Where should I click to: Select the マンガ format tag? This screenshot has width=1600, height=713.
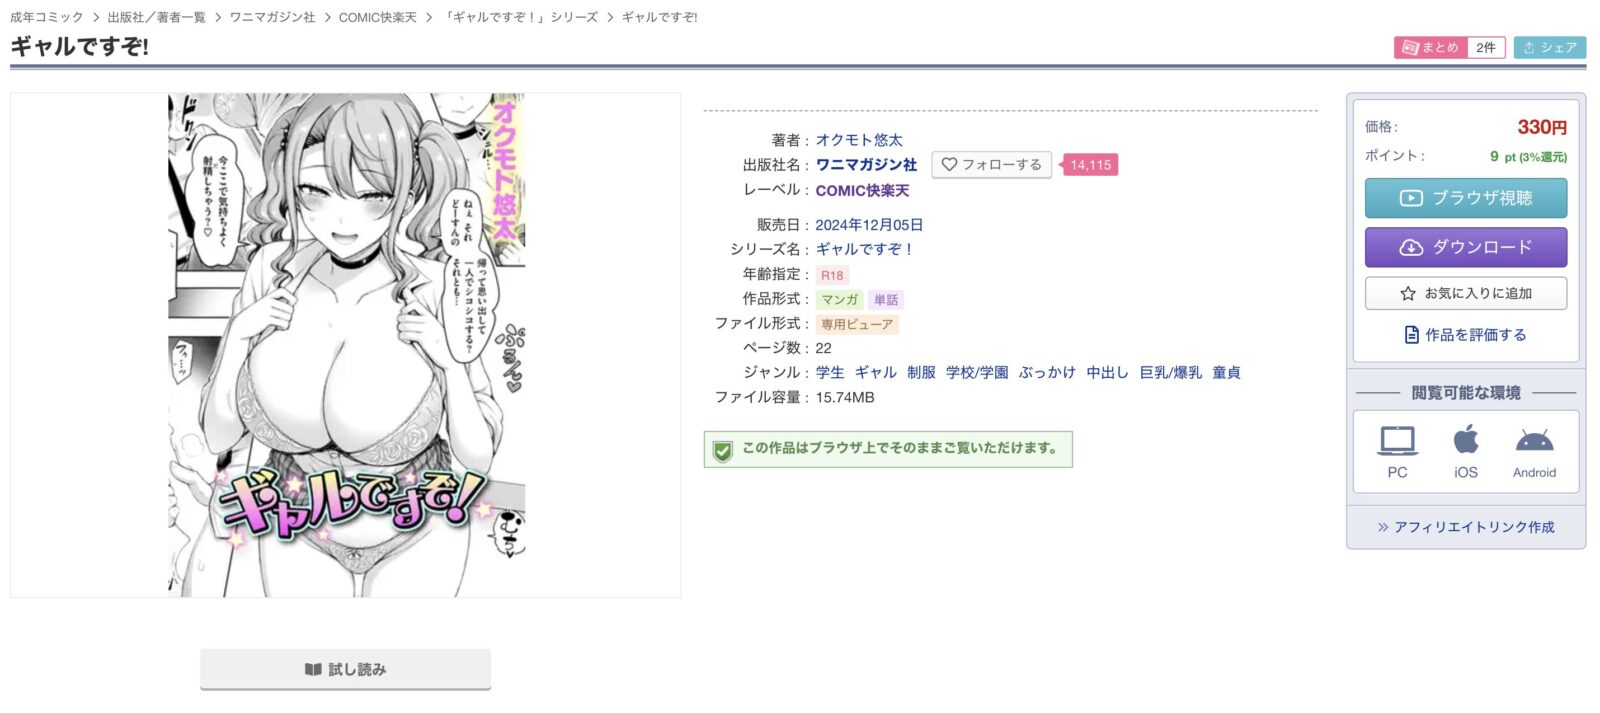839,300
